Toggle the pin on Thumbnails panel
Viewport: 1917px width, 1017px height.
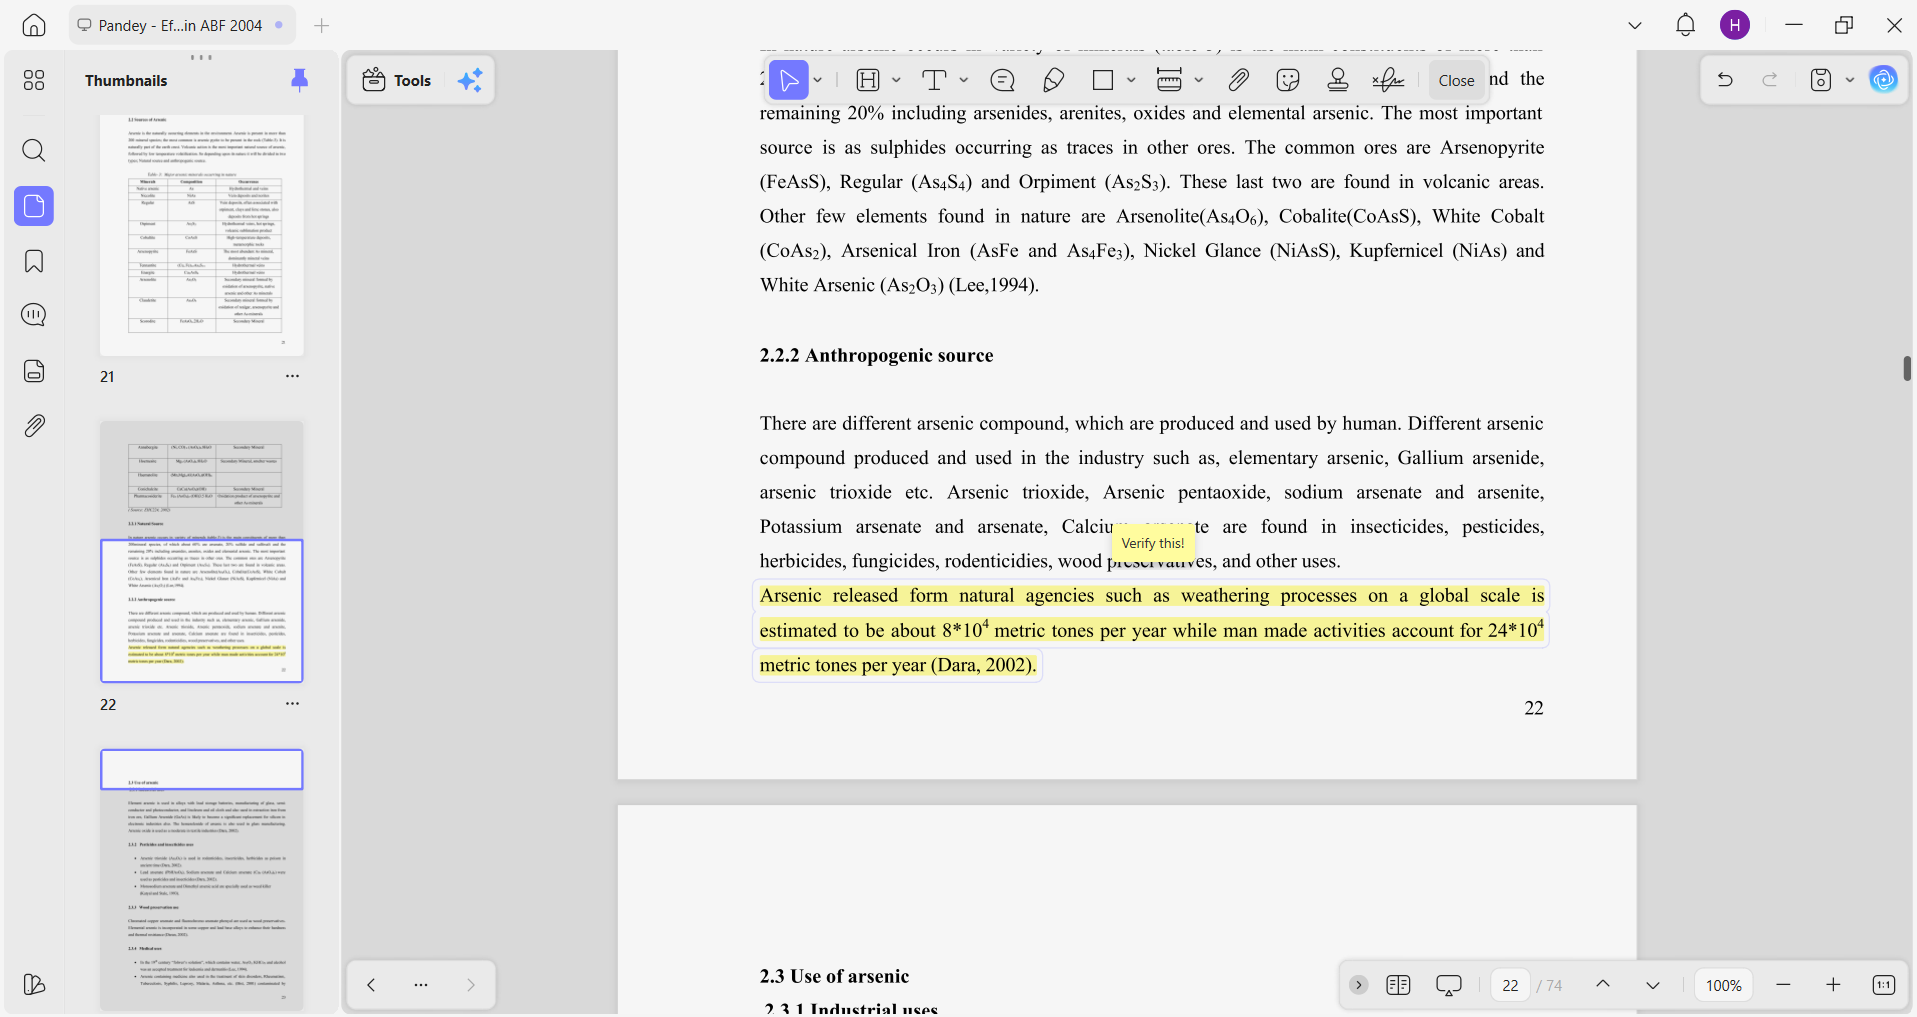click(299, 80)
